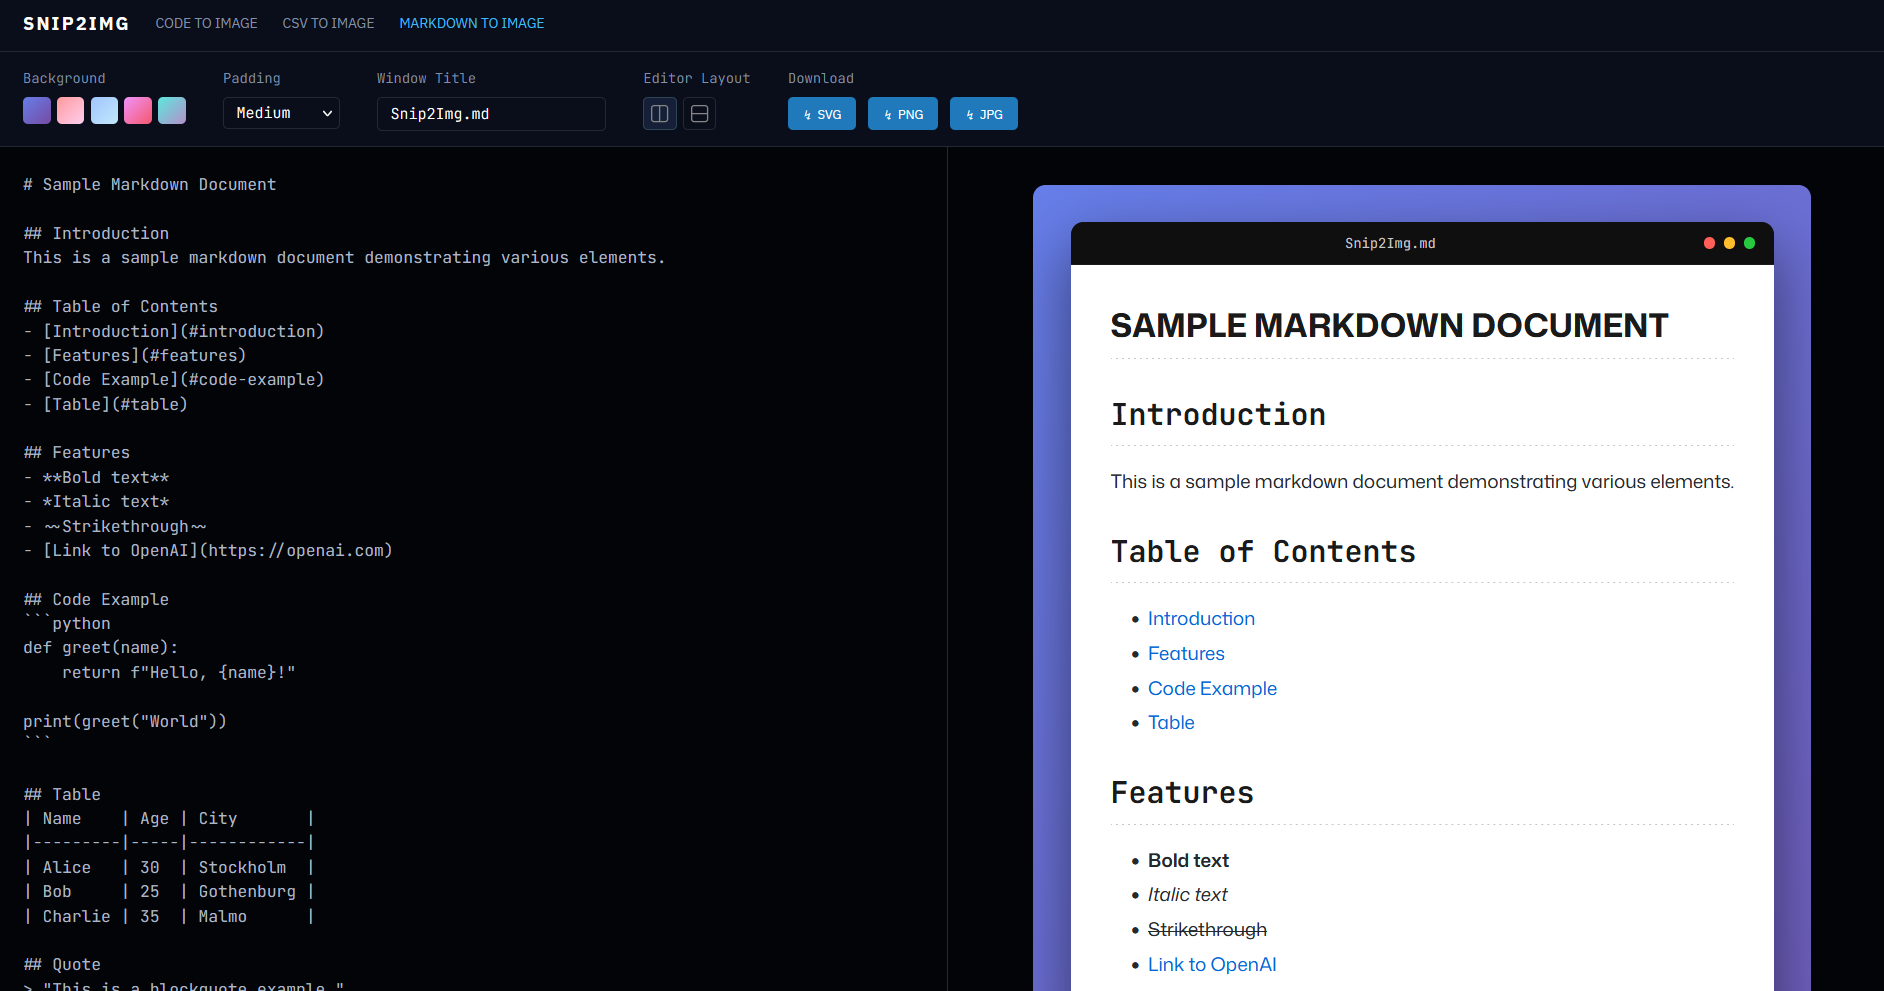
Task: Download image as SVG
Action: [x=822, y=114]
